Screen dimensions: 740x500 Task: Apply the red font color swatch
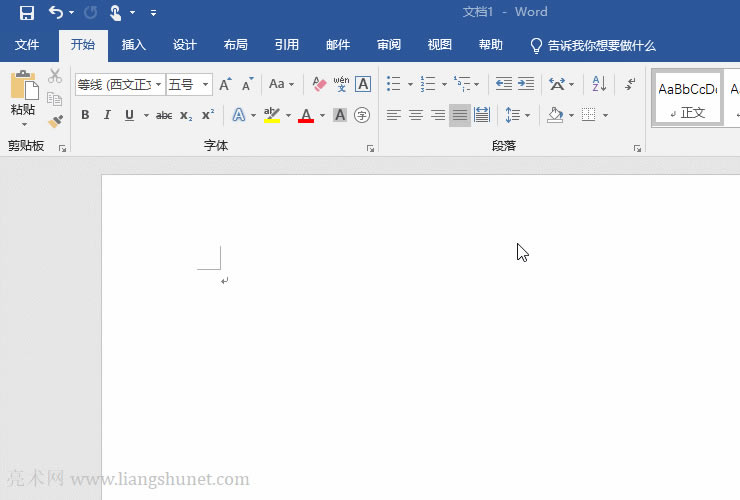[x=306, y=115]
